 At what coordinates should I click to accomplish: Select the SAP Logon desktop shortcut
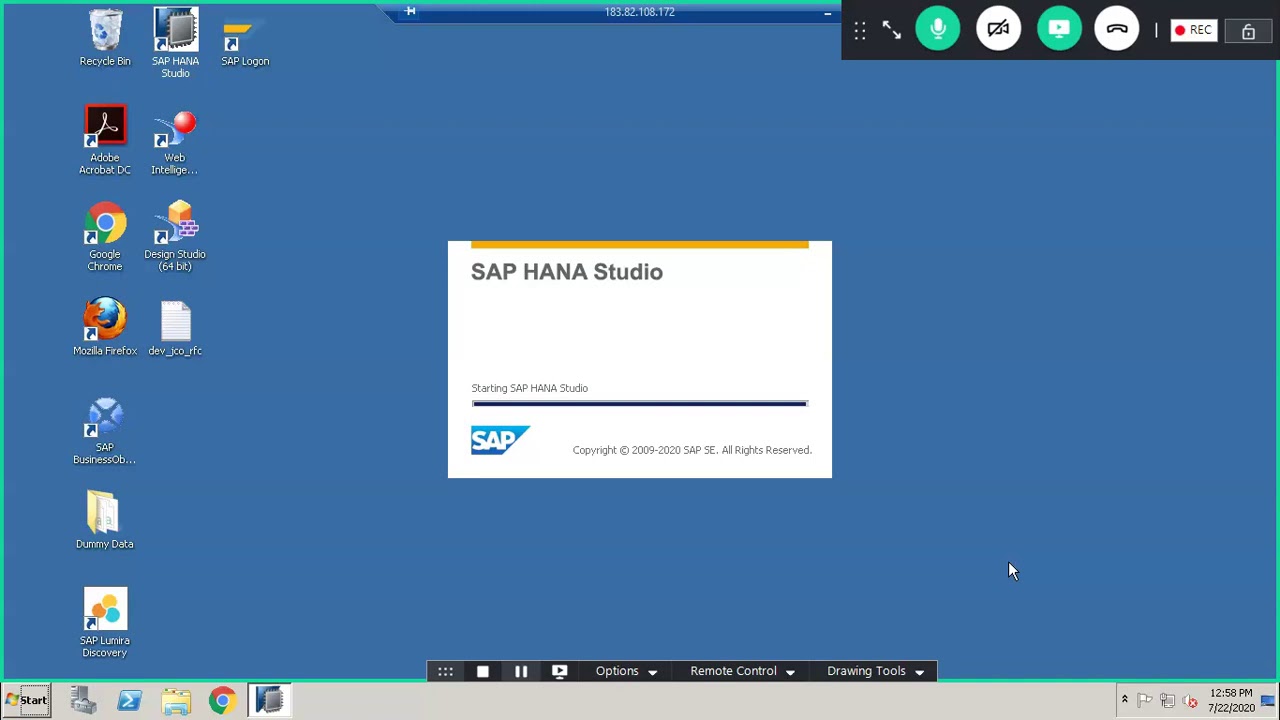pos(245,43)
